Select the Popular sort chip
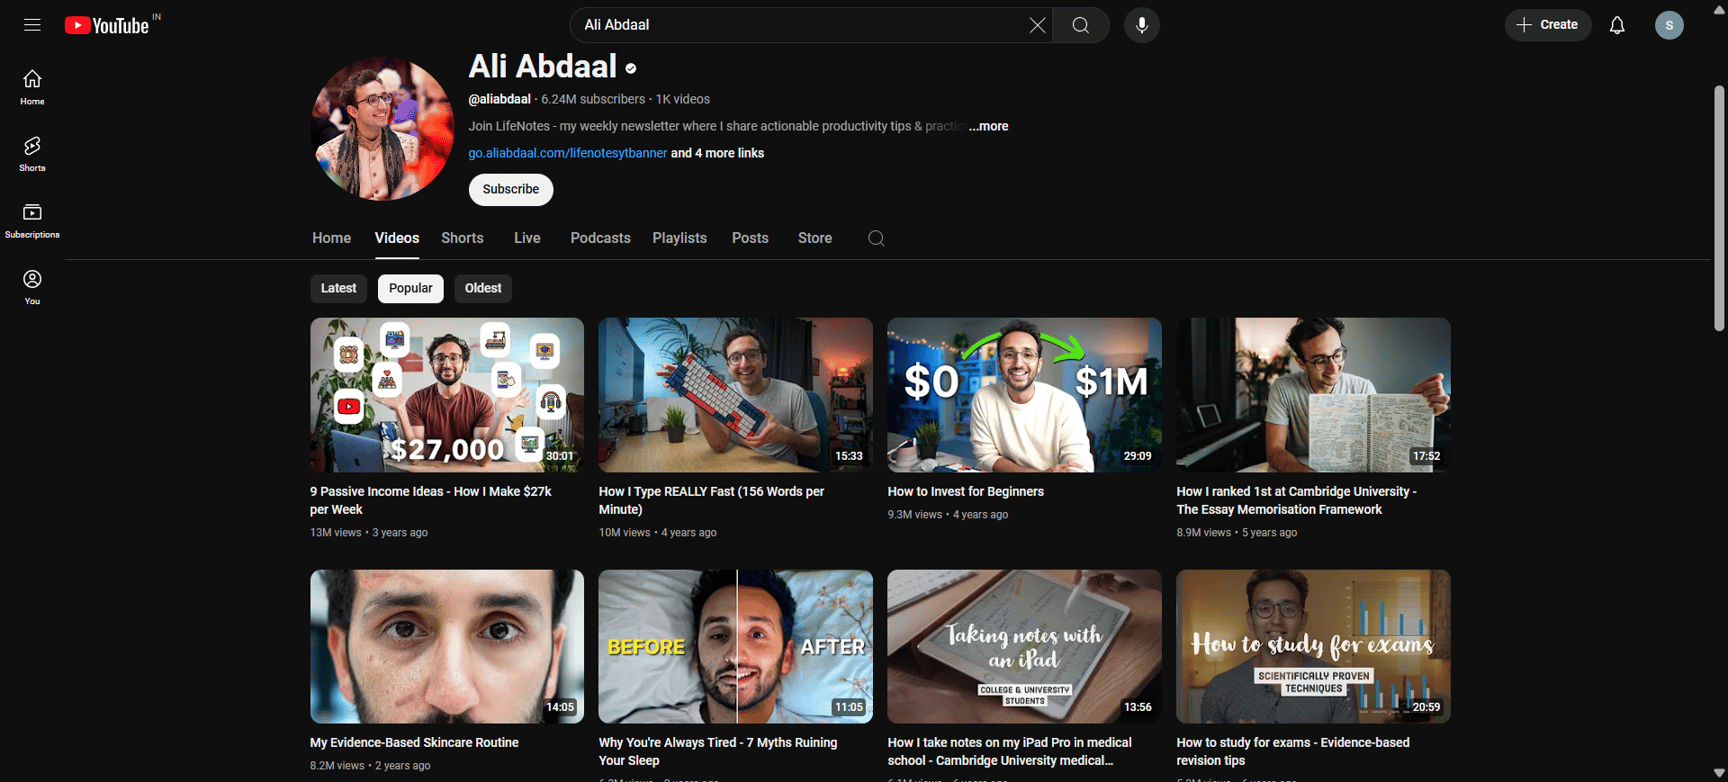 point(410,288)
